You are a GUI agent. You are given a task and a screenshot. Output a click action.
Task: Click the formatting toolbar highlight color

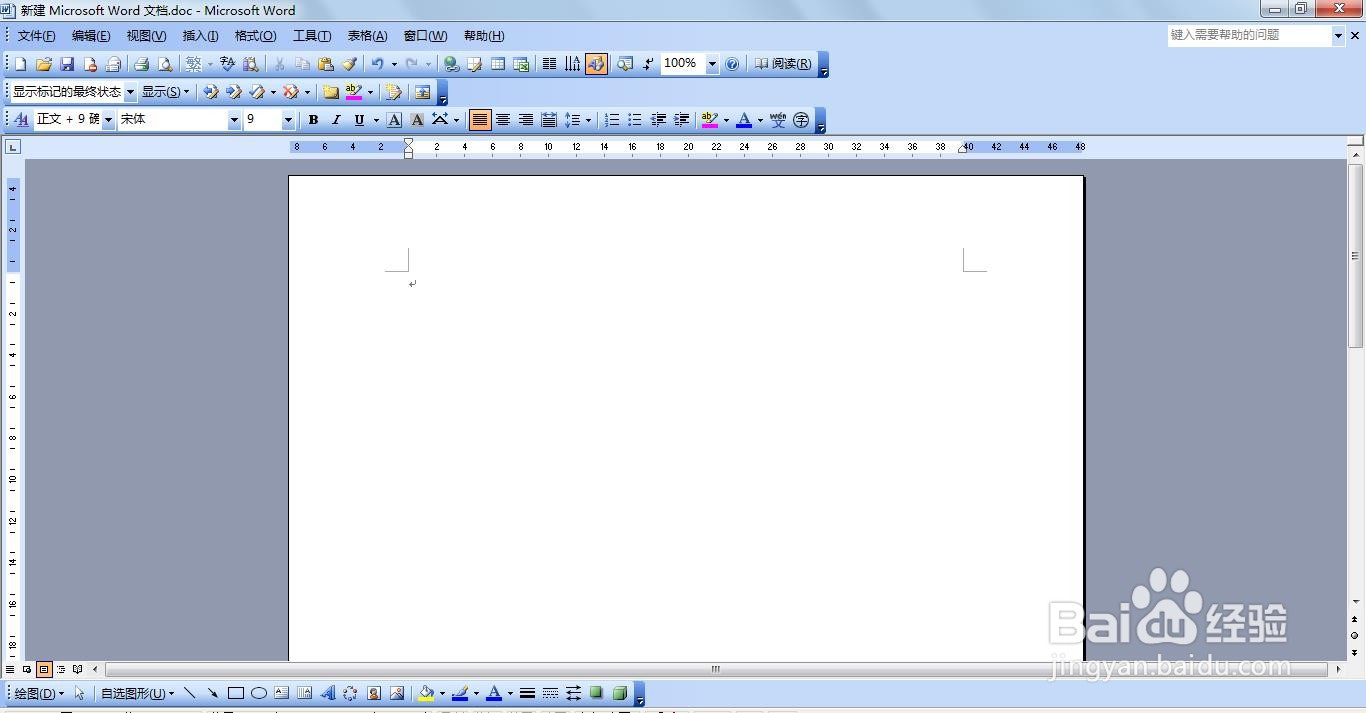click(x=709, y=120)
